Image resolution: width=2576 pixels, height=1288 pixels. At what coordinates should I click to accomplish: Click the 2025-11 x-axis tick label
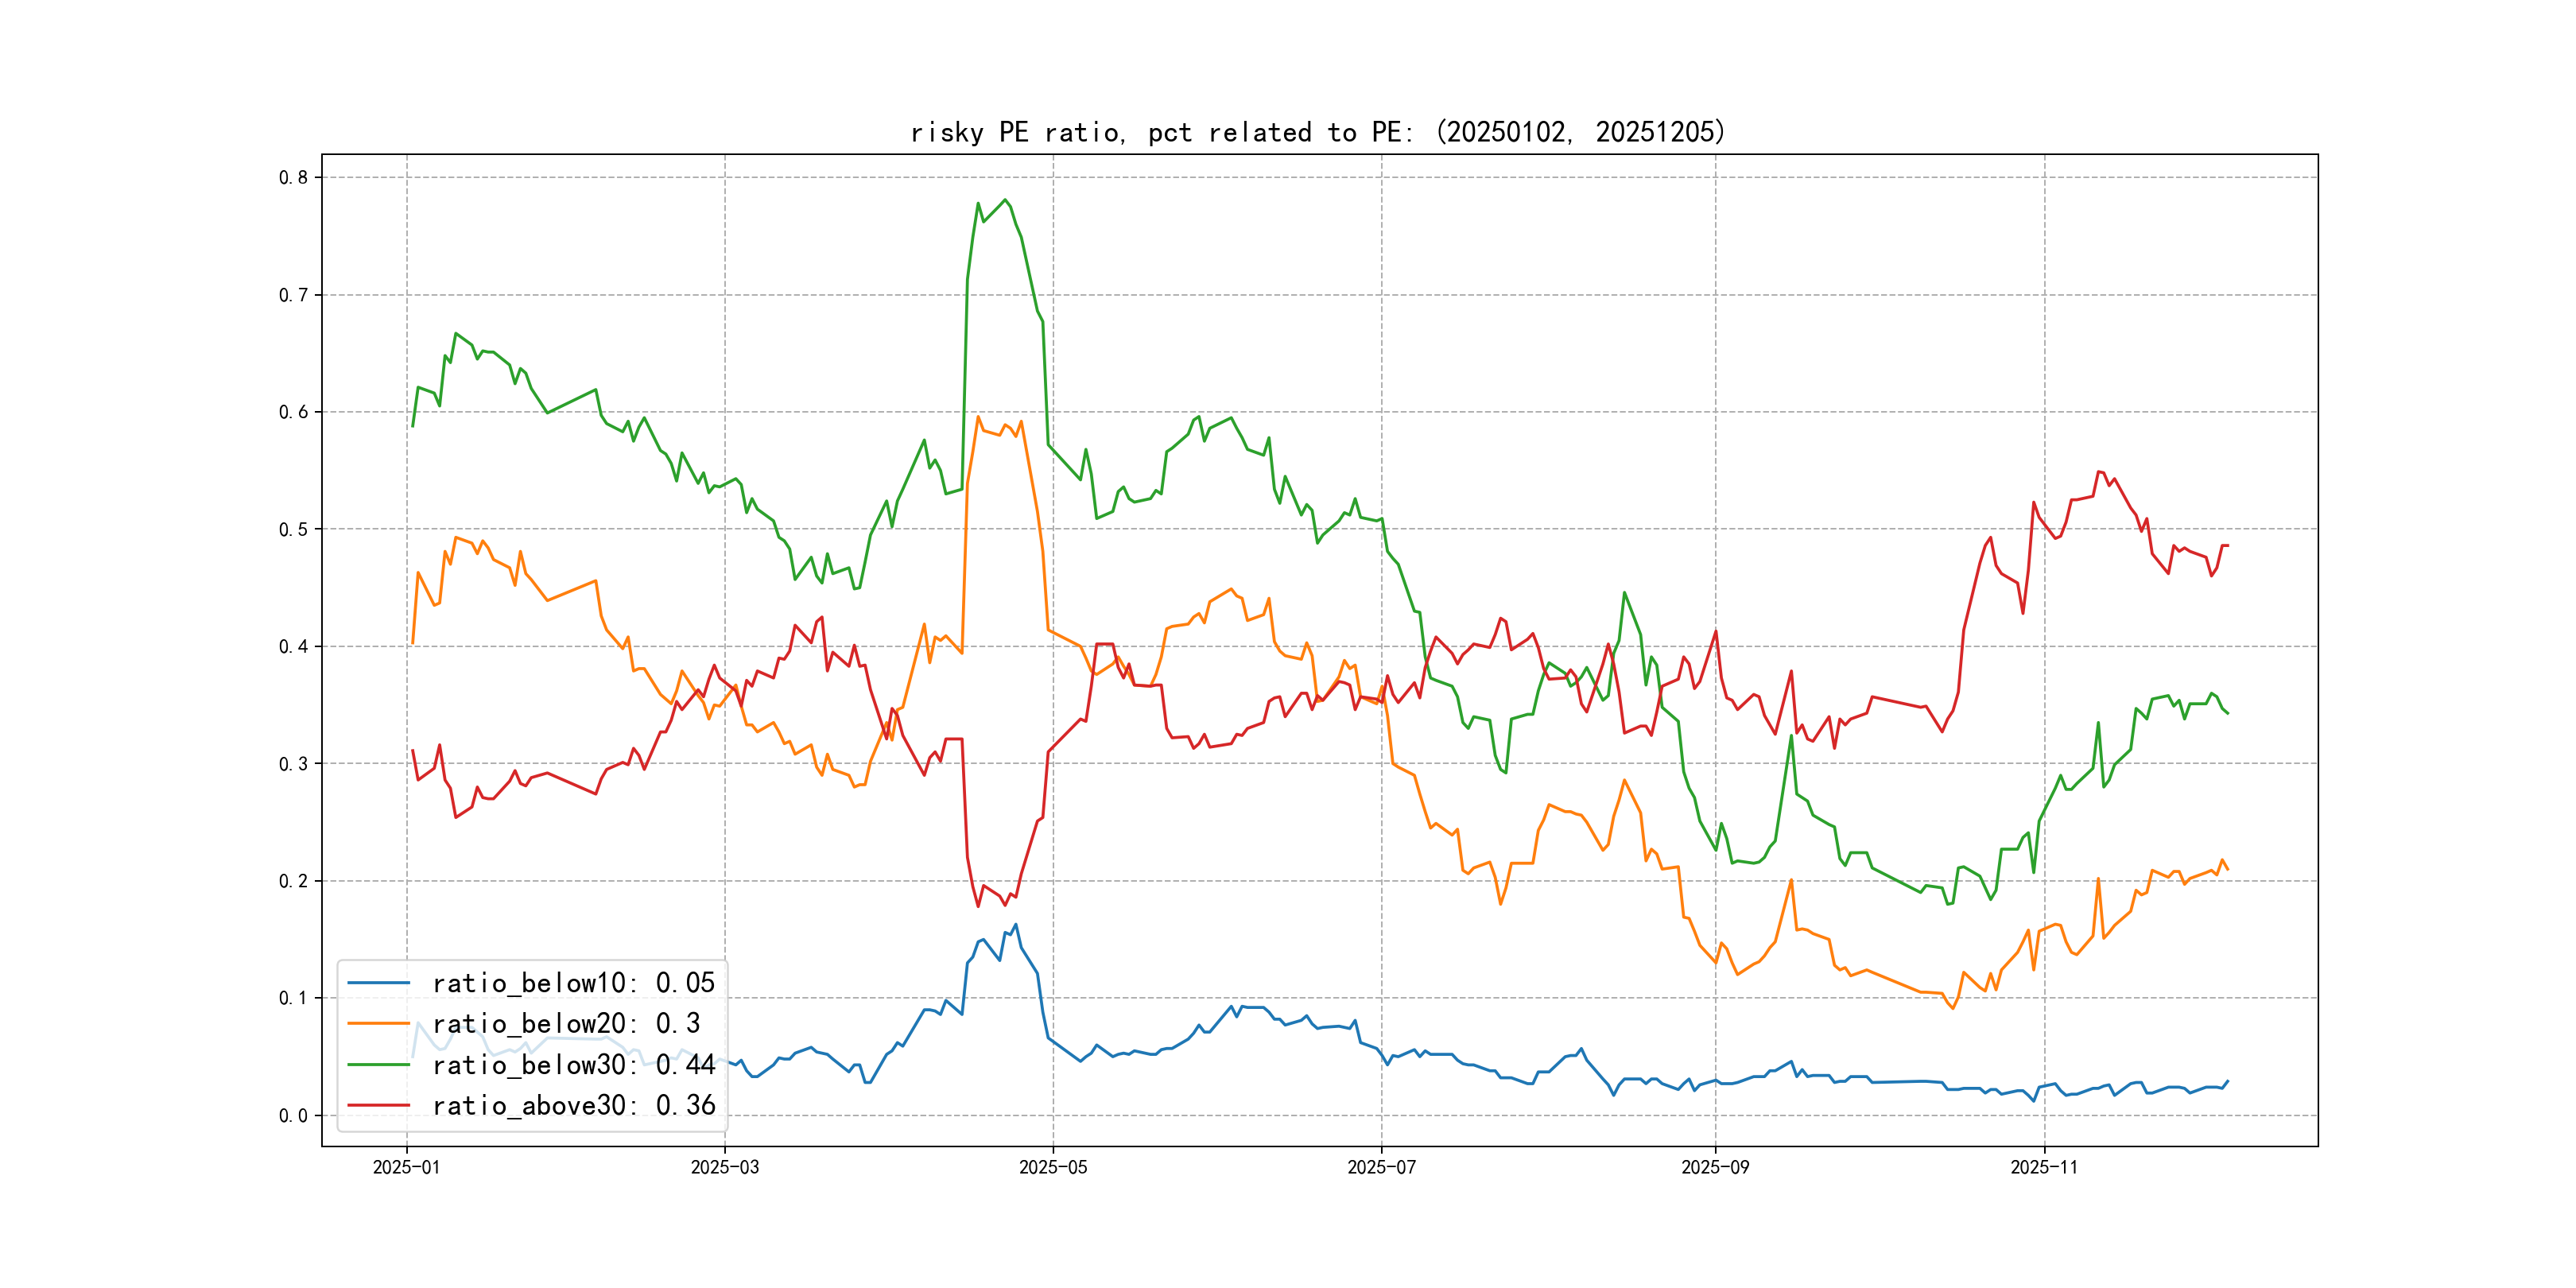coord(2043,1168)
